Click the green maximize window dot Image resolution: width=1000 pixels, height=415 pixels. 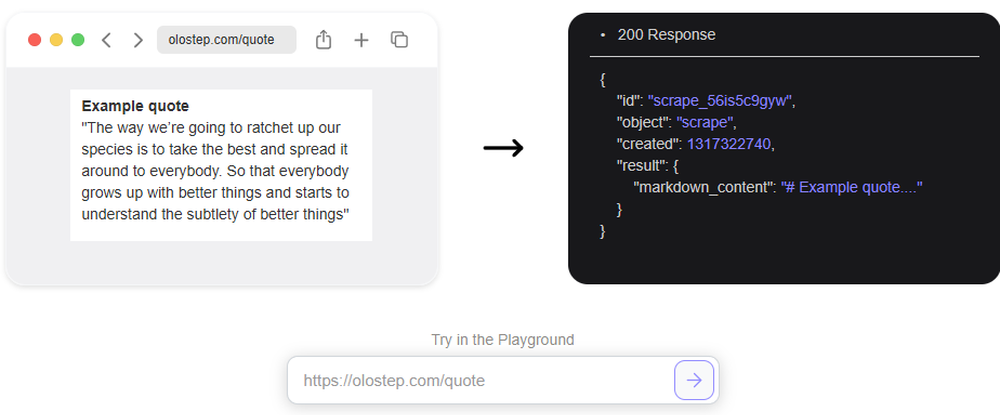coord(78,40)
